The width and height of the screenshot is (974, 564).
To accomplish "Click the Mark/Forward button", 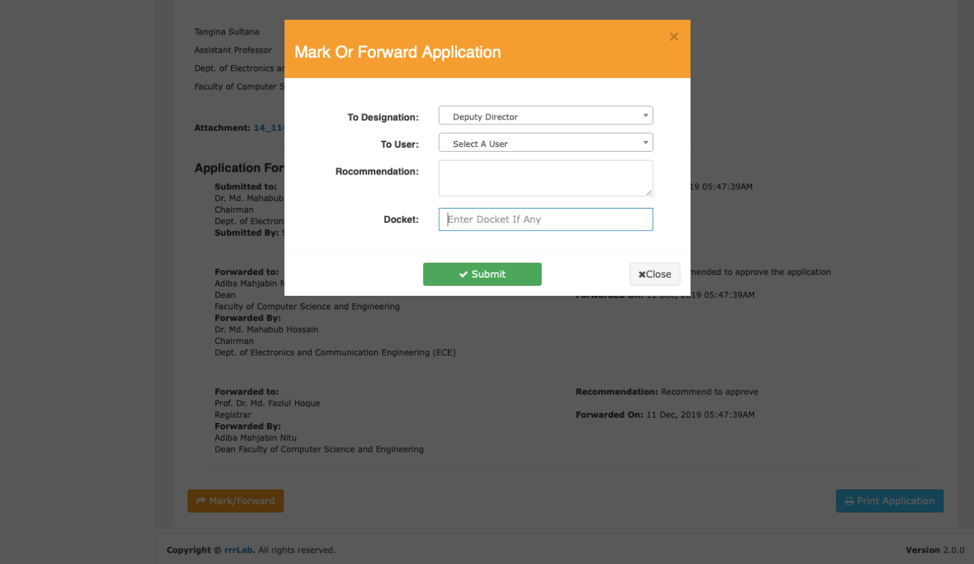I will (x=236, y=501).
